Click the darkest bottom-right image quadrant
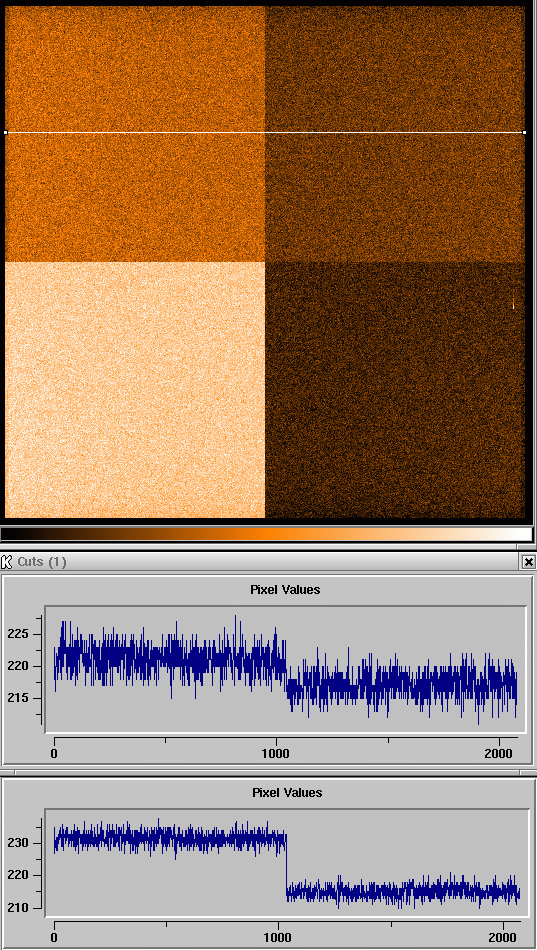The image size is (537, 950). (x=395, y=390)
